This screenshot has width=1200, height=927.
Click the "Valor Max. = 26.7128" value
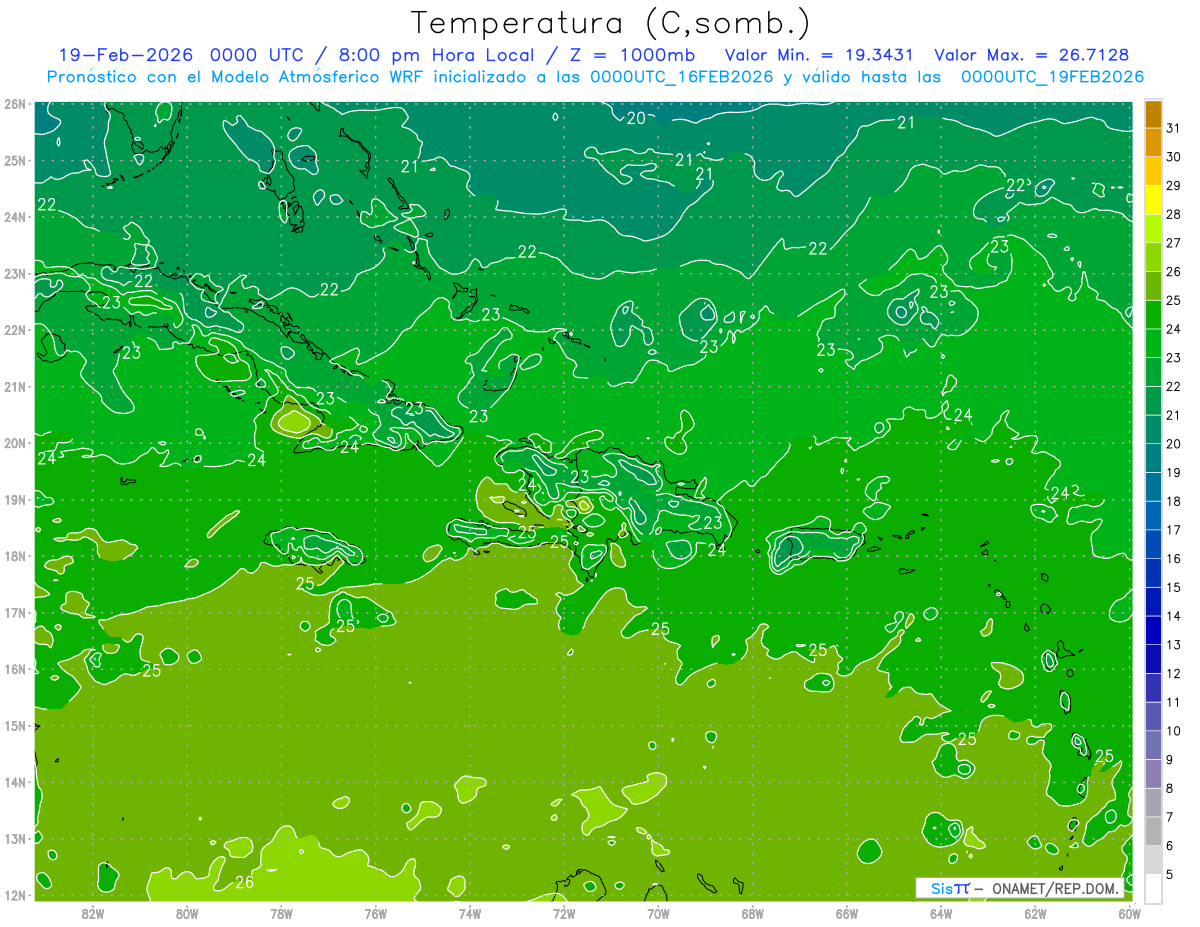coord(1031,55)
